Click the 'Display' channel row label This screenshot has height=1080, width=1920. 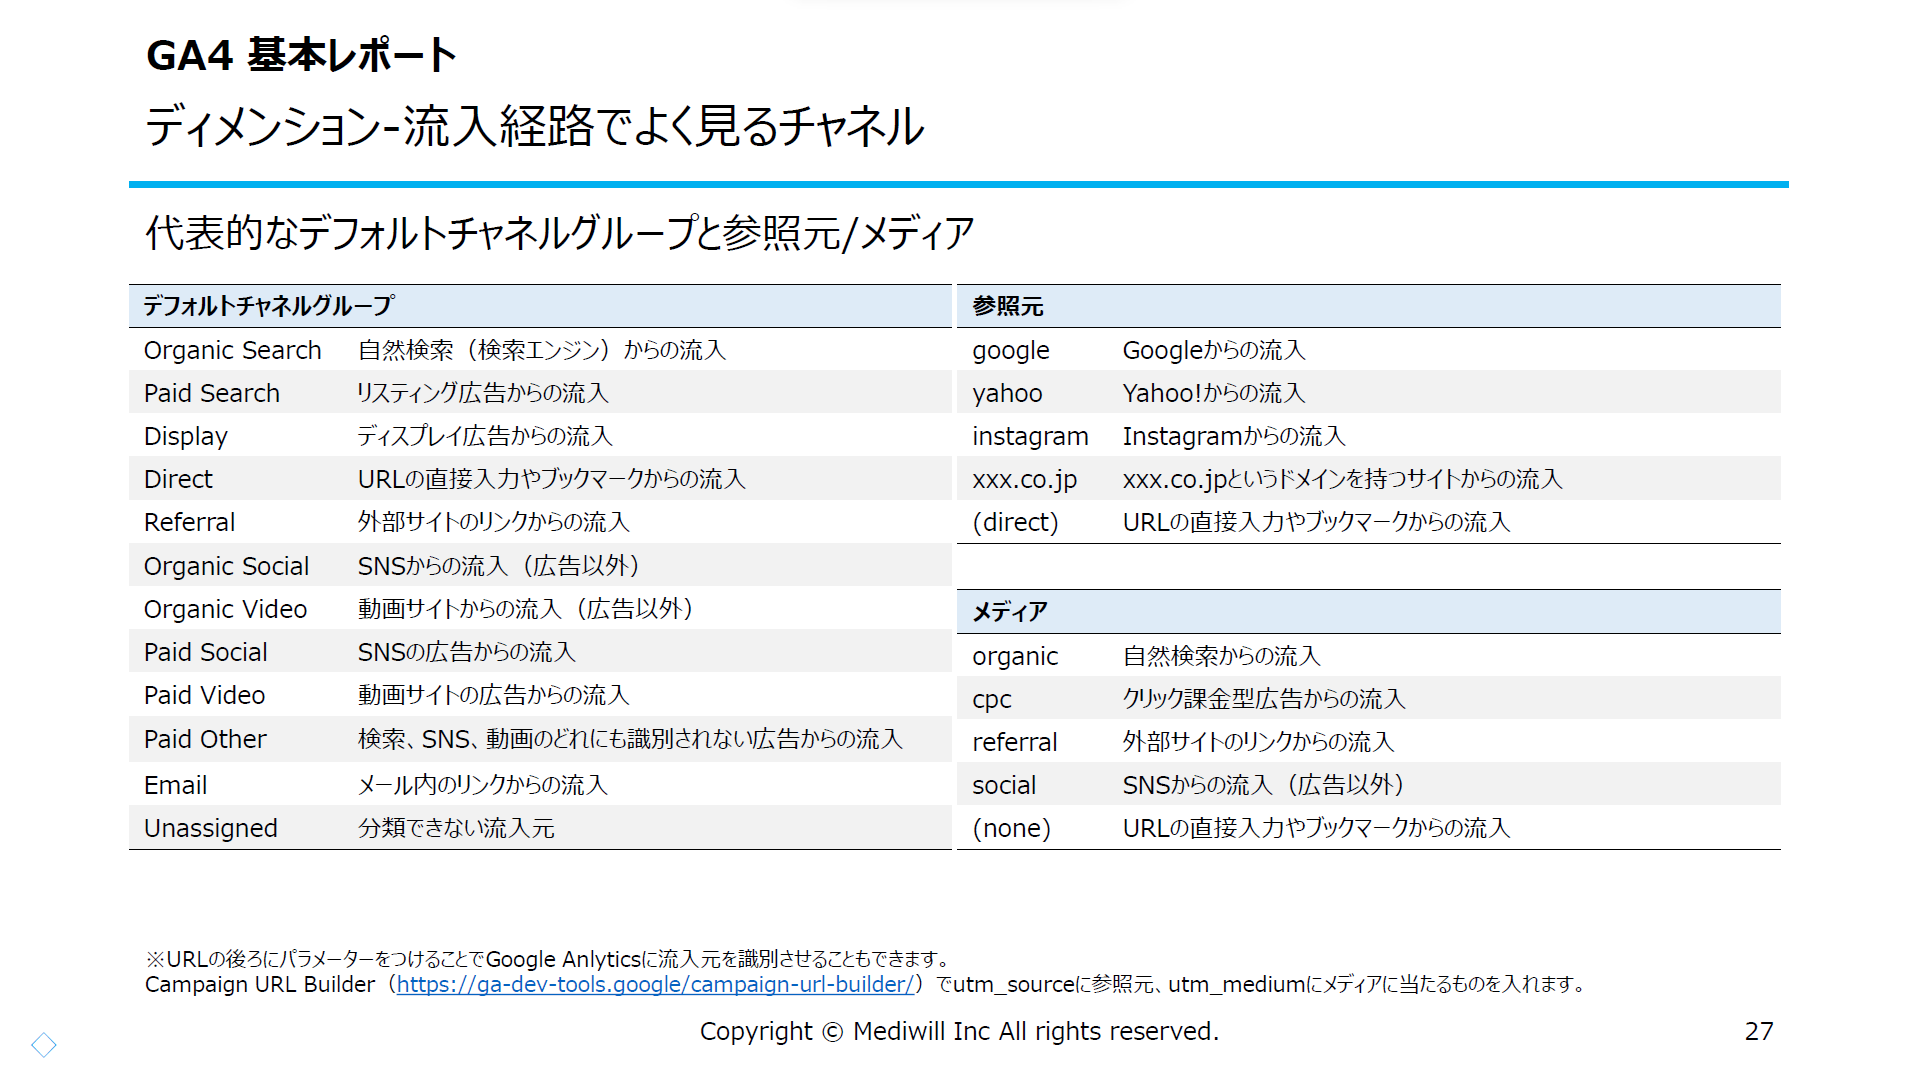tap(186, 436)
